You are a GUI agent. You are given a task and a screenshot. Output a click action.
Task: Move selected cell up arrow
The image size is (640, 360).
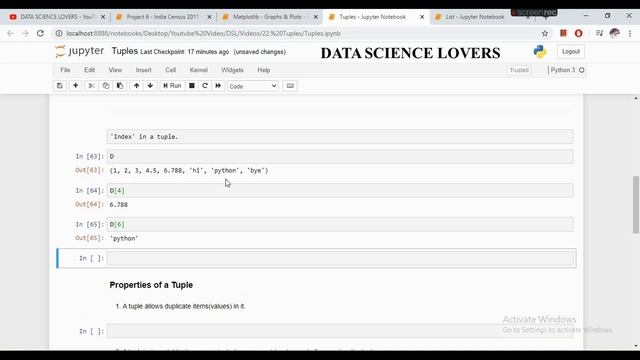click(136, 86)
